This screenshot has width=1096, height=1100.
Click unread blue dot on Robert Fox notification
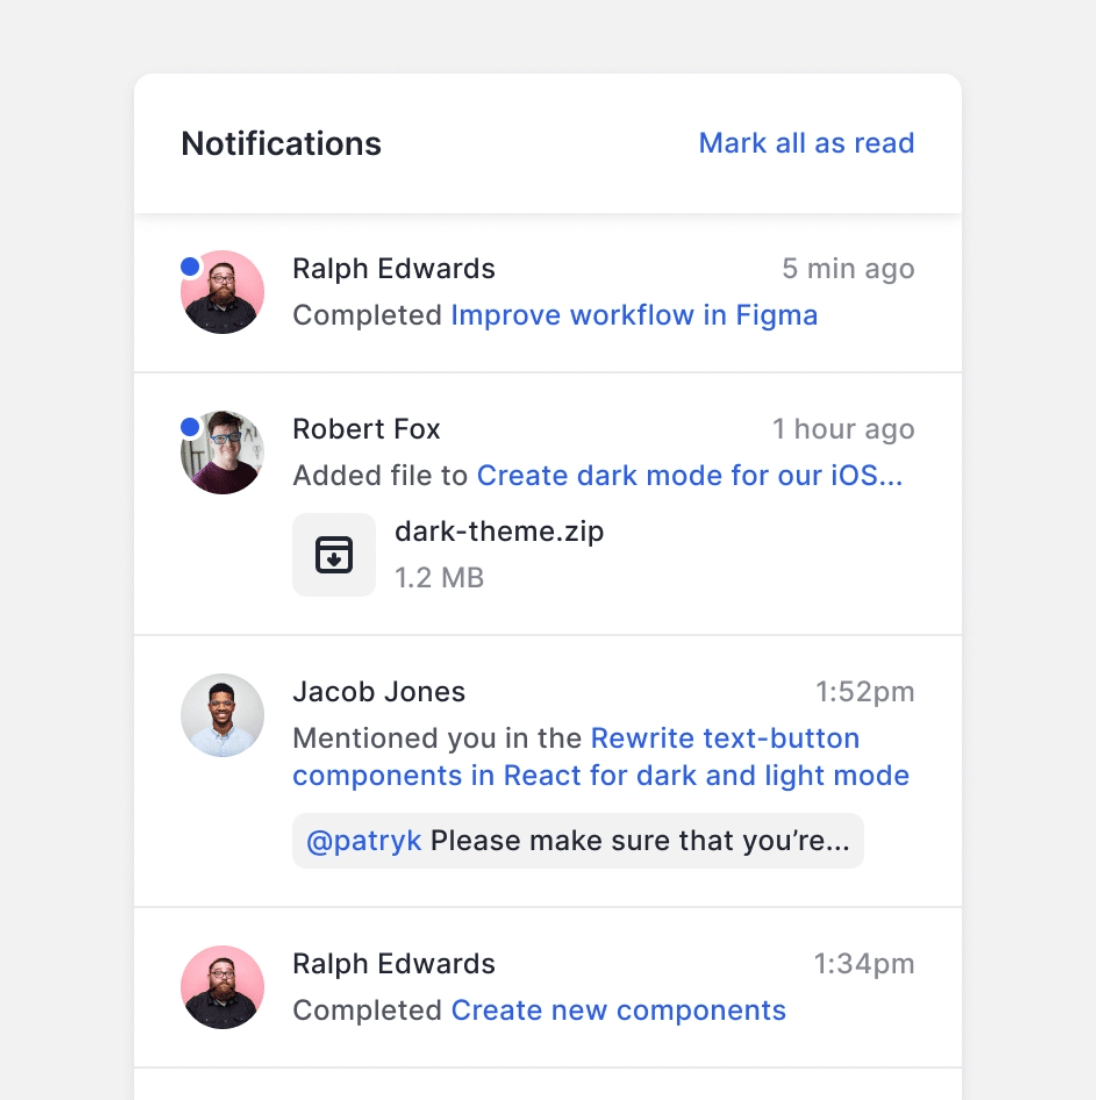tap(190, 427)
